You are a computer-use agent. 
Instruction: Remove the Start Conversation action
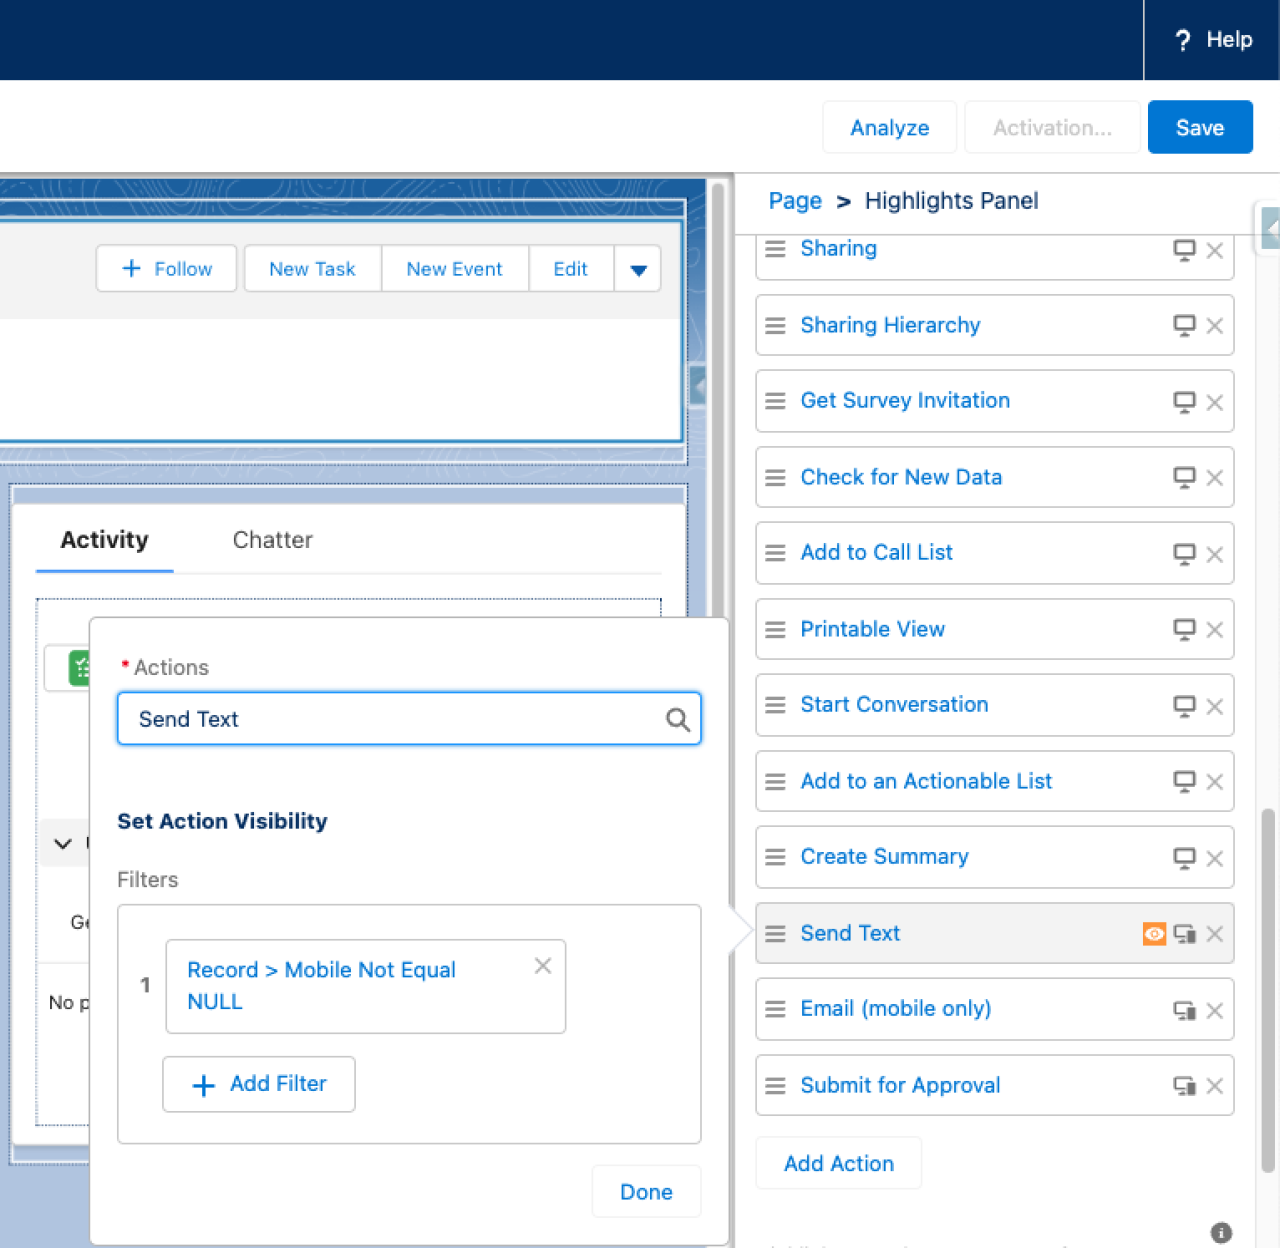tap(1215, 706)
